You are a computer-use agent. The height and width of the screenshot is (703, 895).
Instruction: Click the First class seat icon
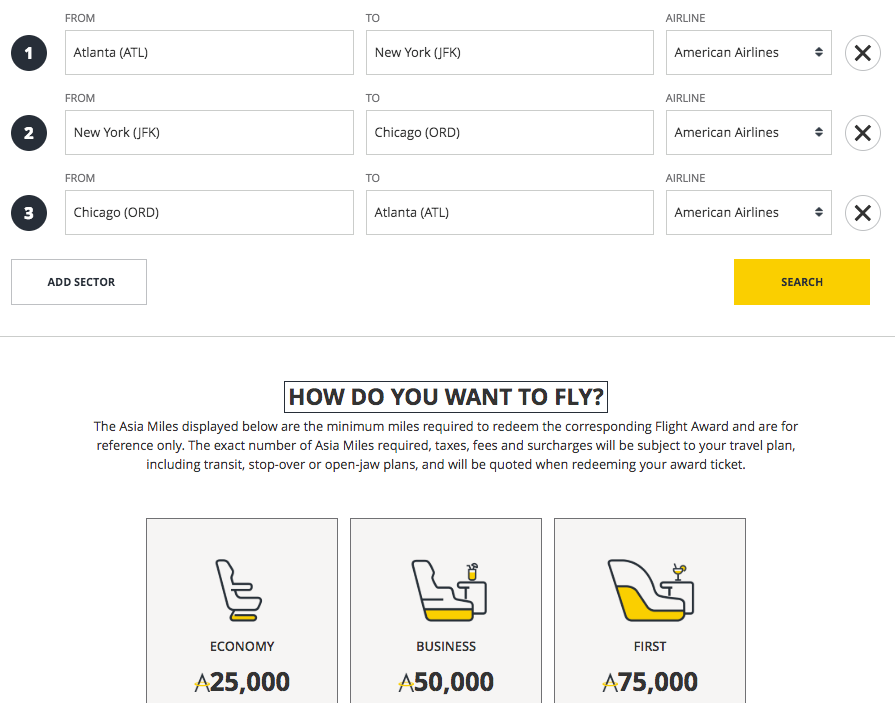[650, 590]
